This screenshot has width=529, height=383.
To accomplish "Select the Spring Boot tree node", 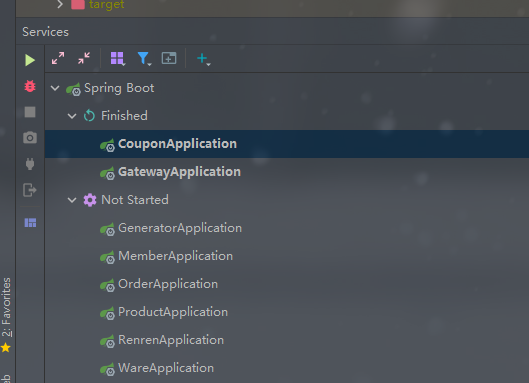I will click(119, 88).
